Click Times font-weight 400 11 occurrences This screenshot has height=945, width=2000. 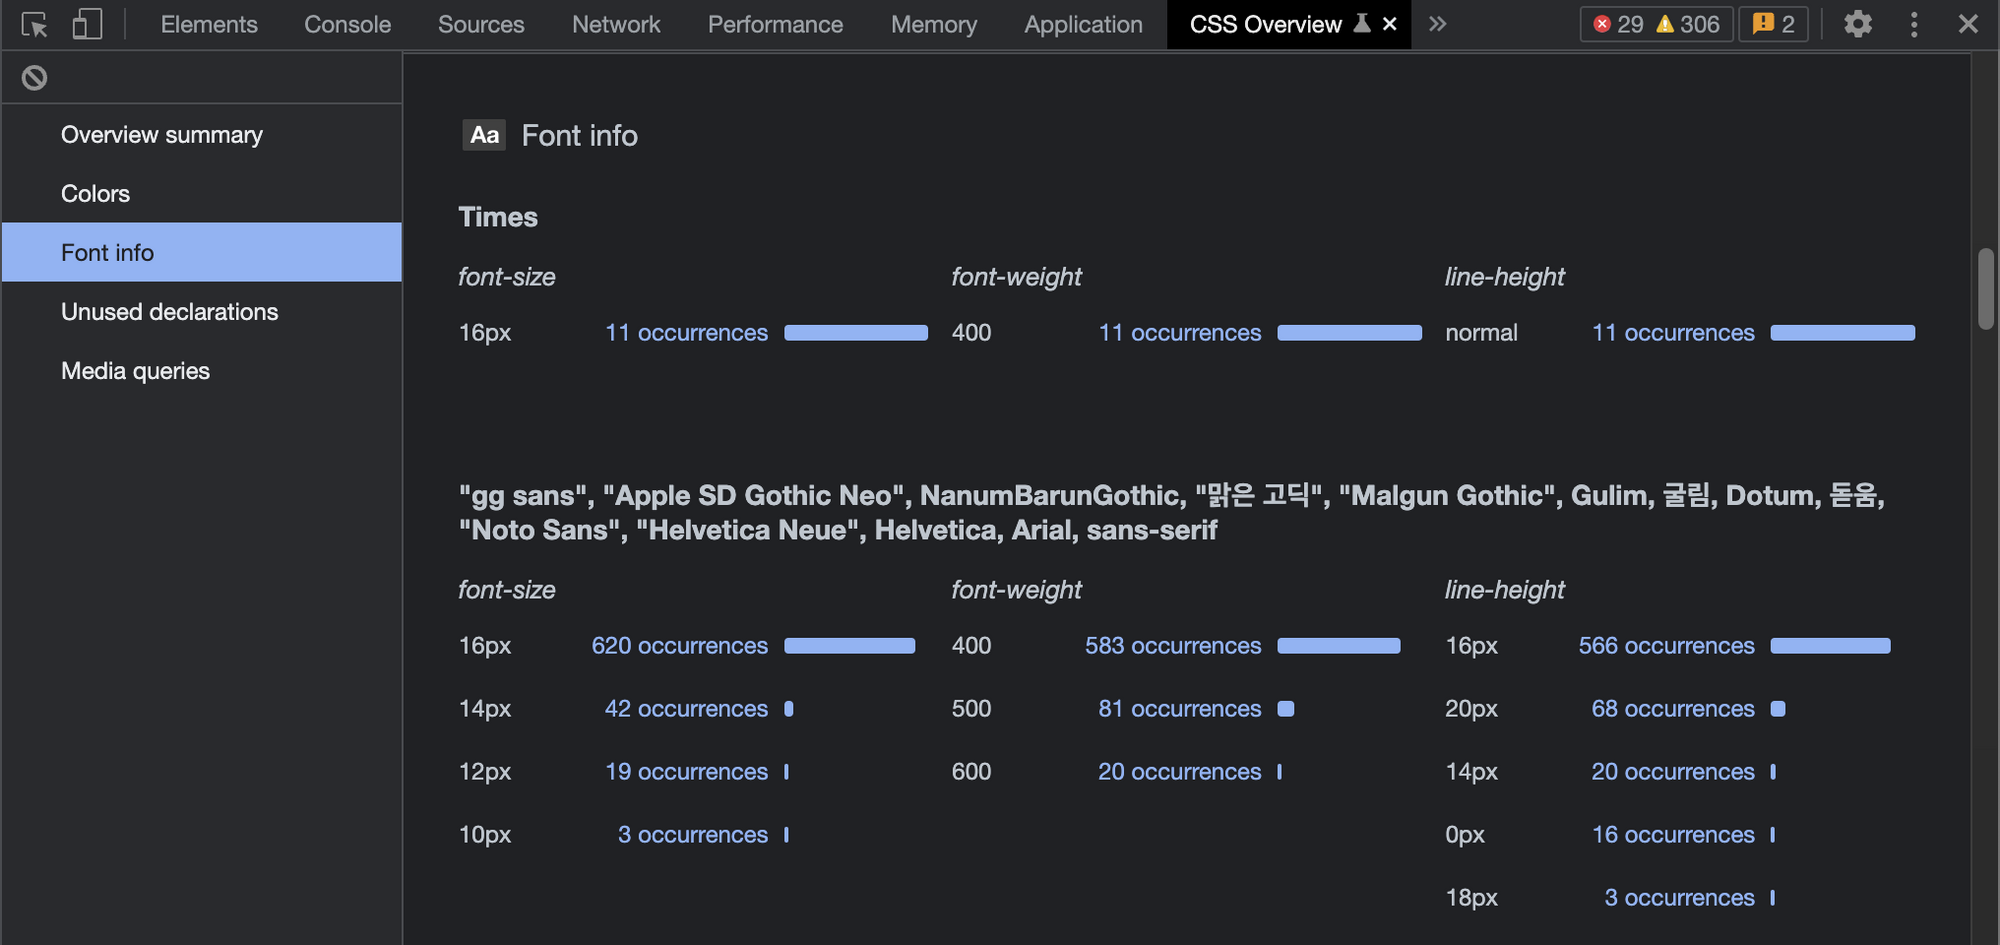pos(1180,333)
